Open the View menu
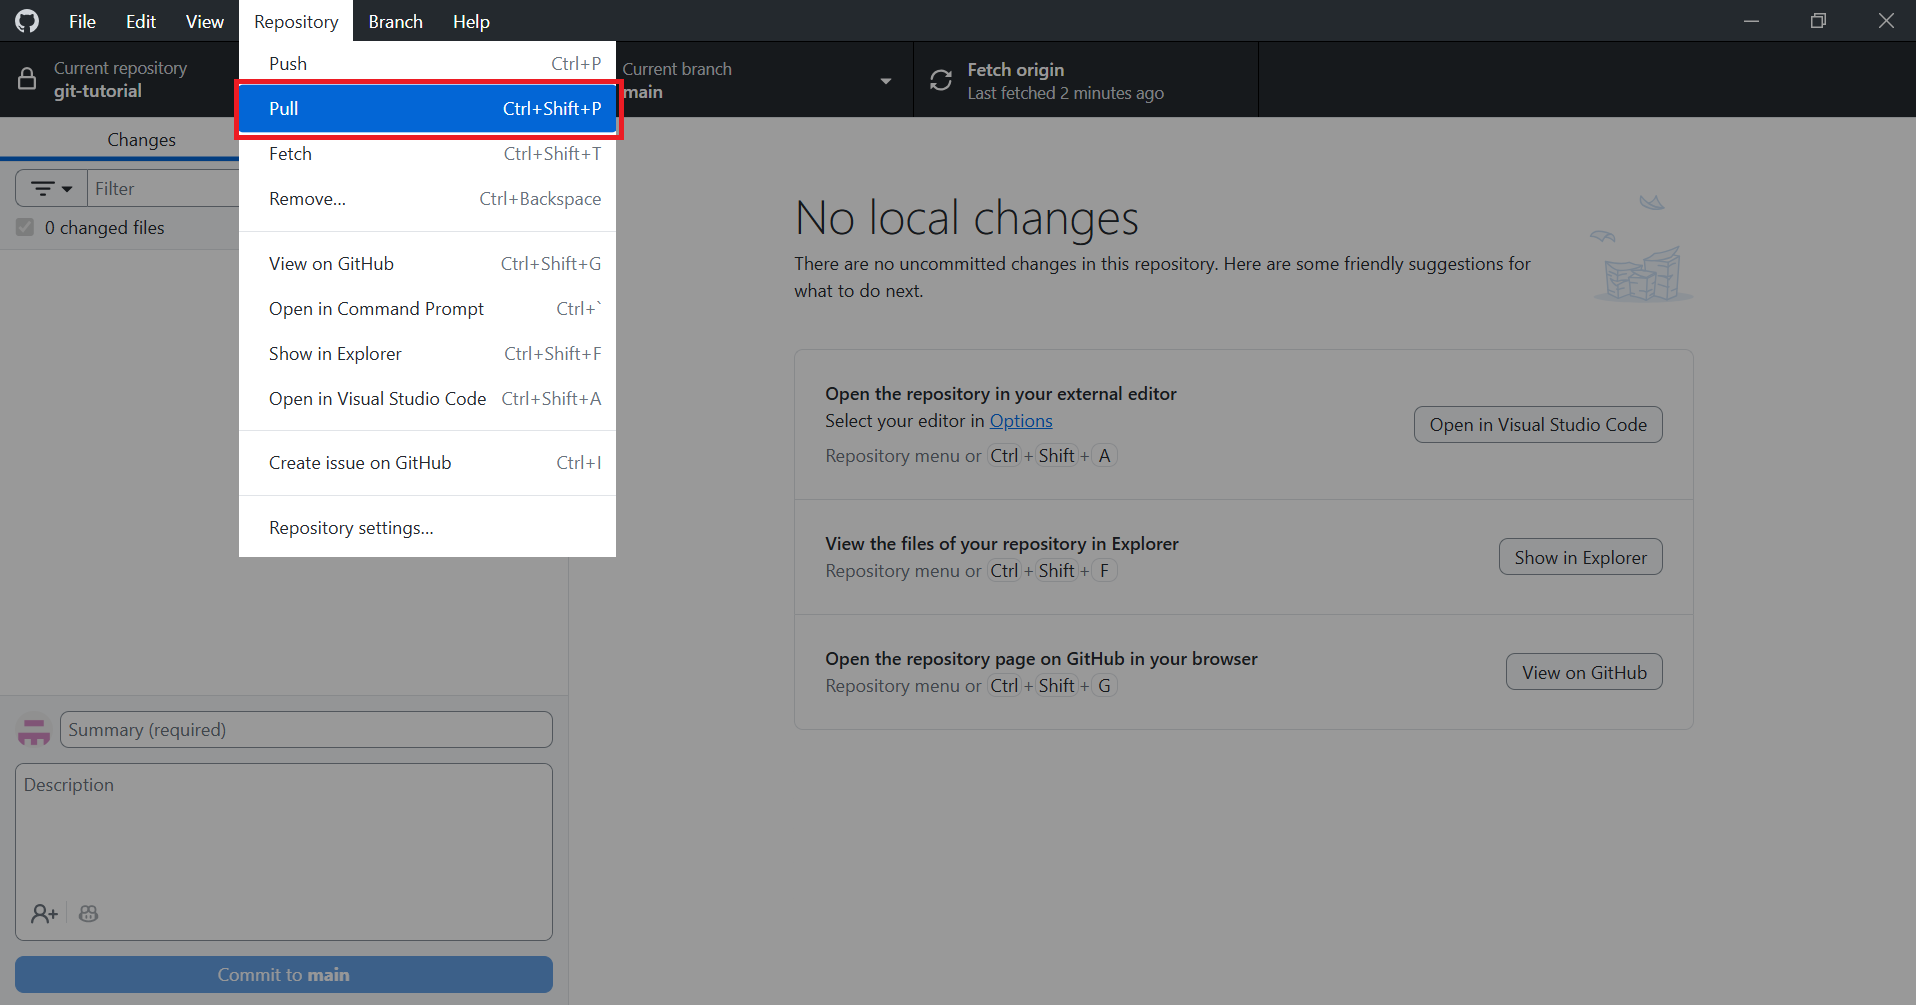This screenshot has height=1005, width=1916. pos(205,21)
